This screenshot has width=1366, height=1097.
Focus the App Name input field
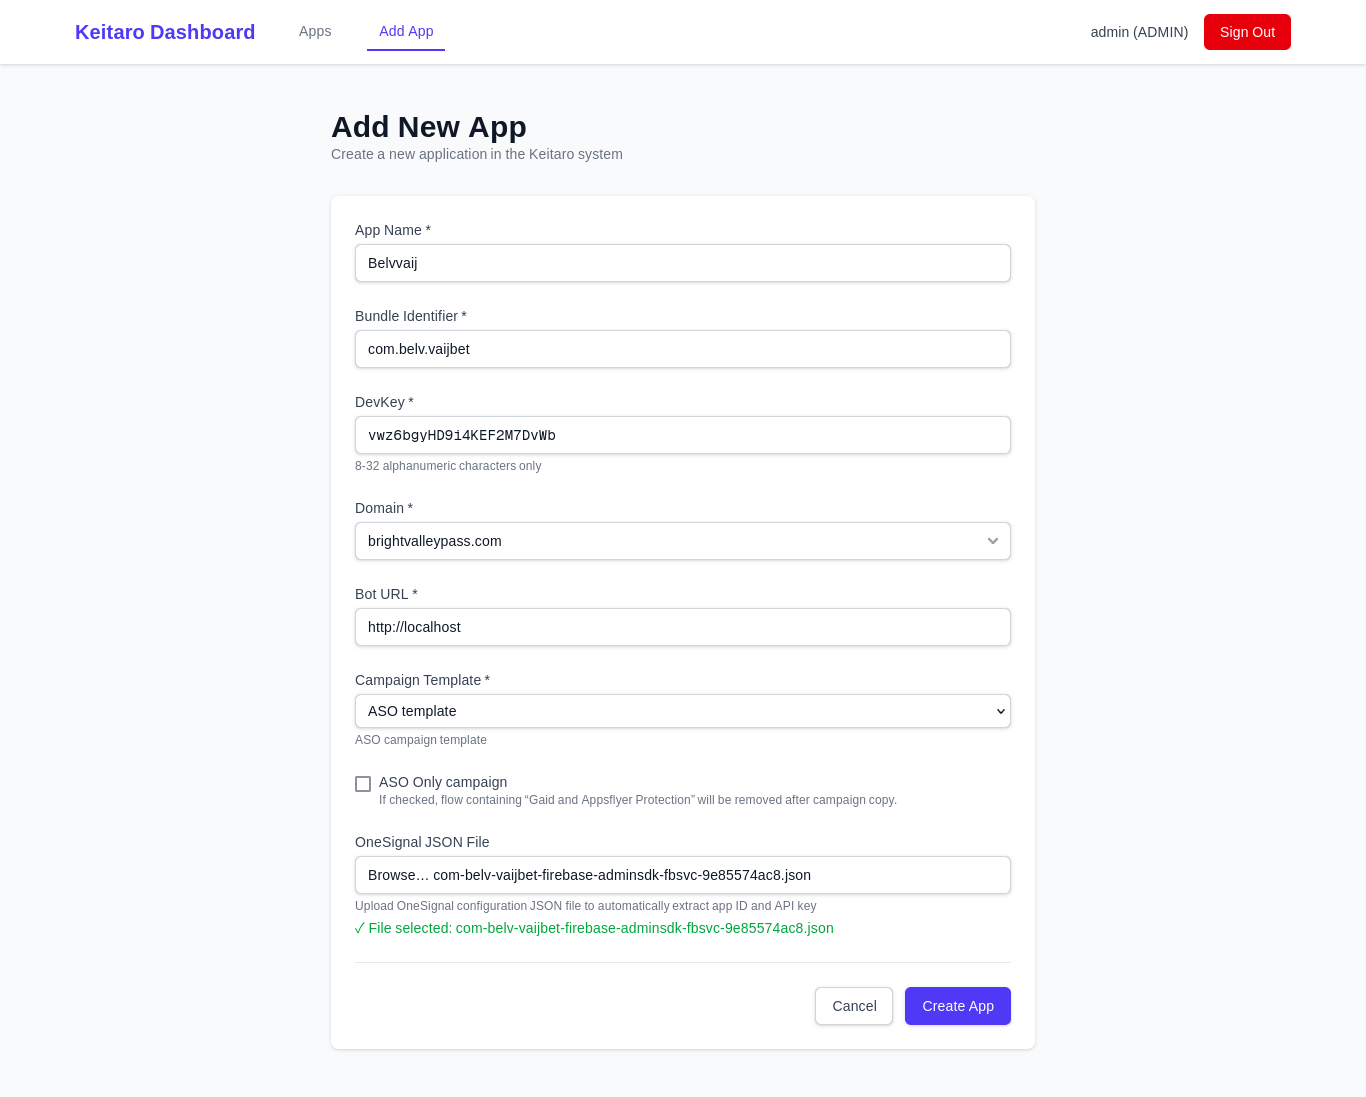pos(682,263)
